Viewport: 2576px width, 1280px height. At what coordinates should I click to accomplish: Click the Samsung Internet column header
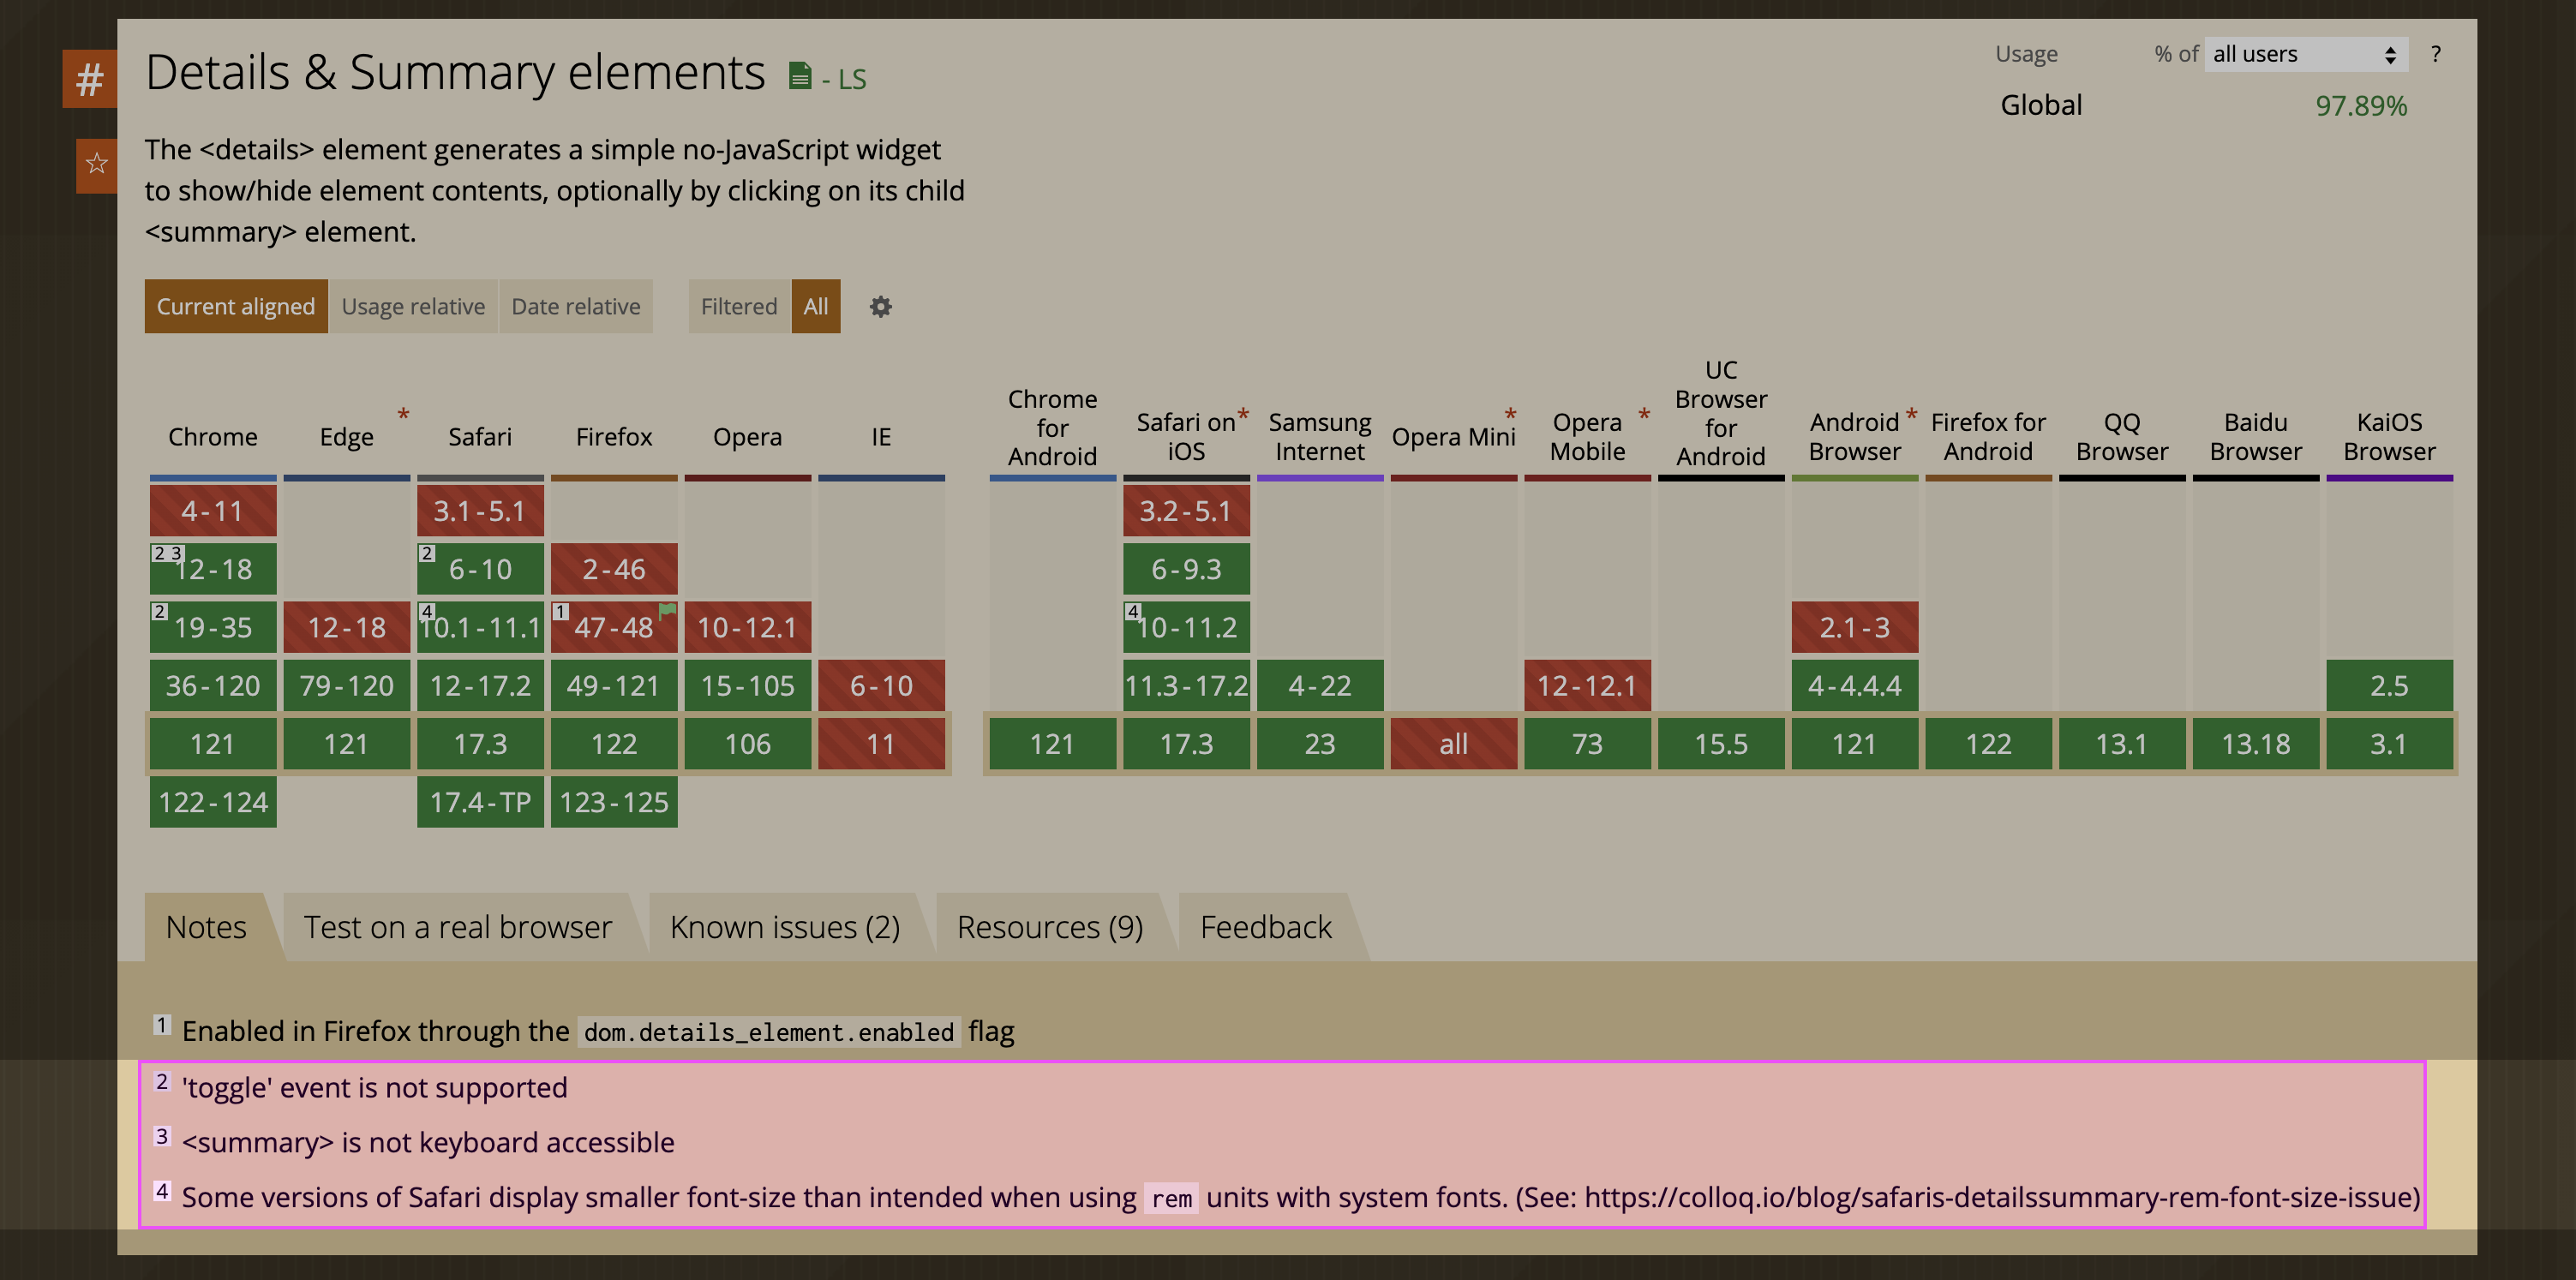pos(1320,437)
